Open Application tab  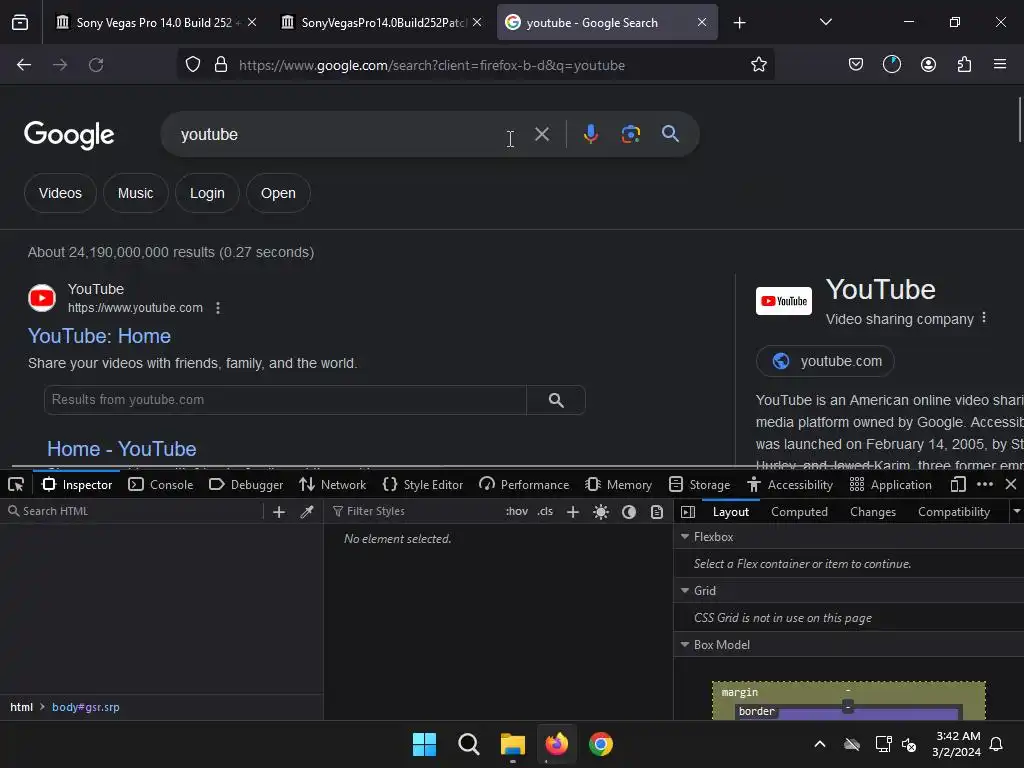click(890, 485)
